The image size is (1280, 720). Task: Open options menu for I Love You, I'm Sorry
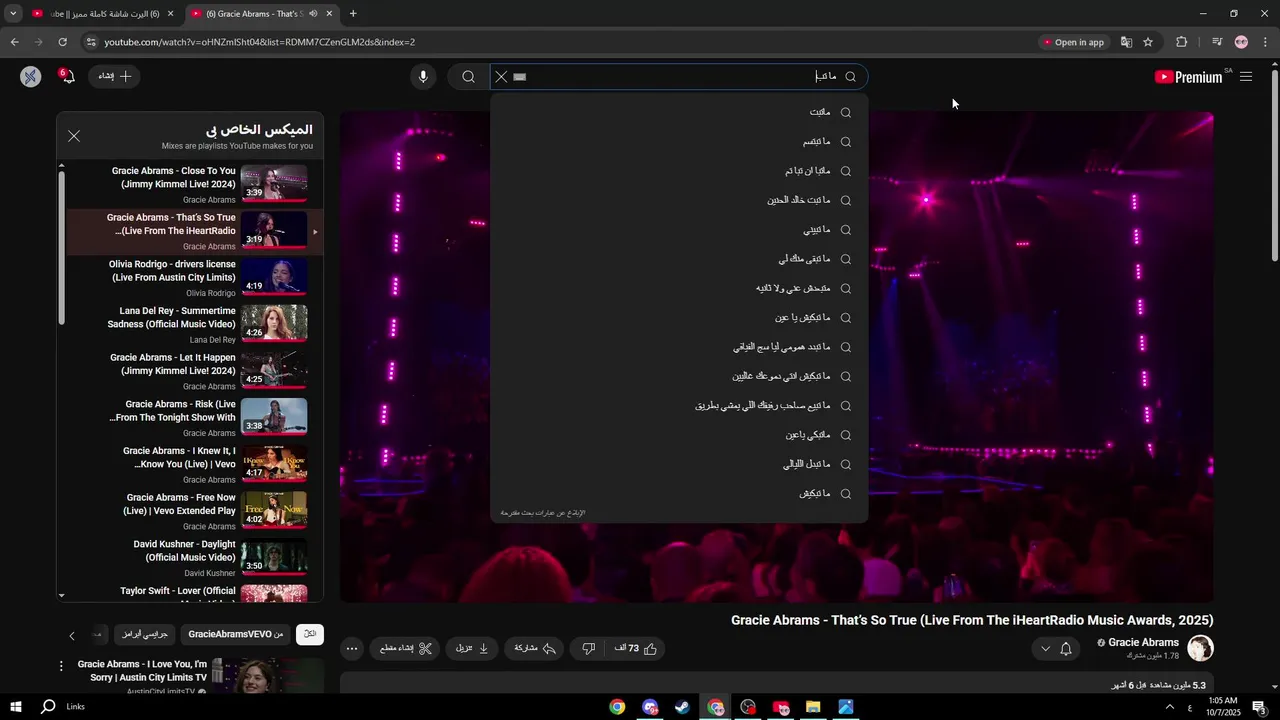coord(61,666)
